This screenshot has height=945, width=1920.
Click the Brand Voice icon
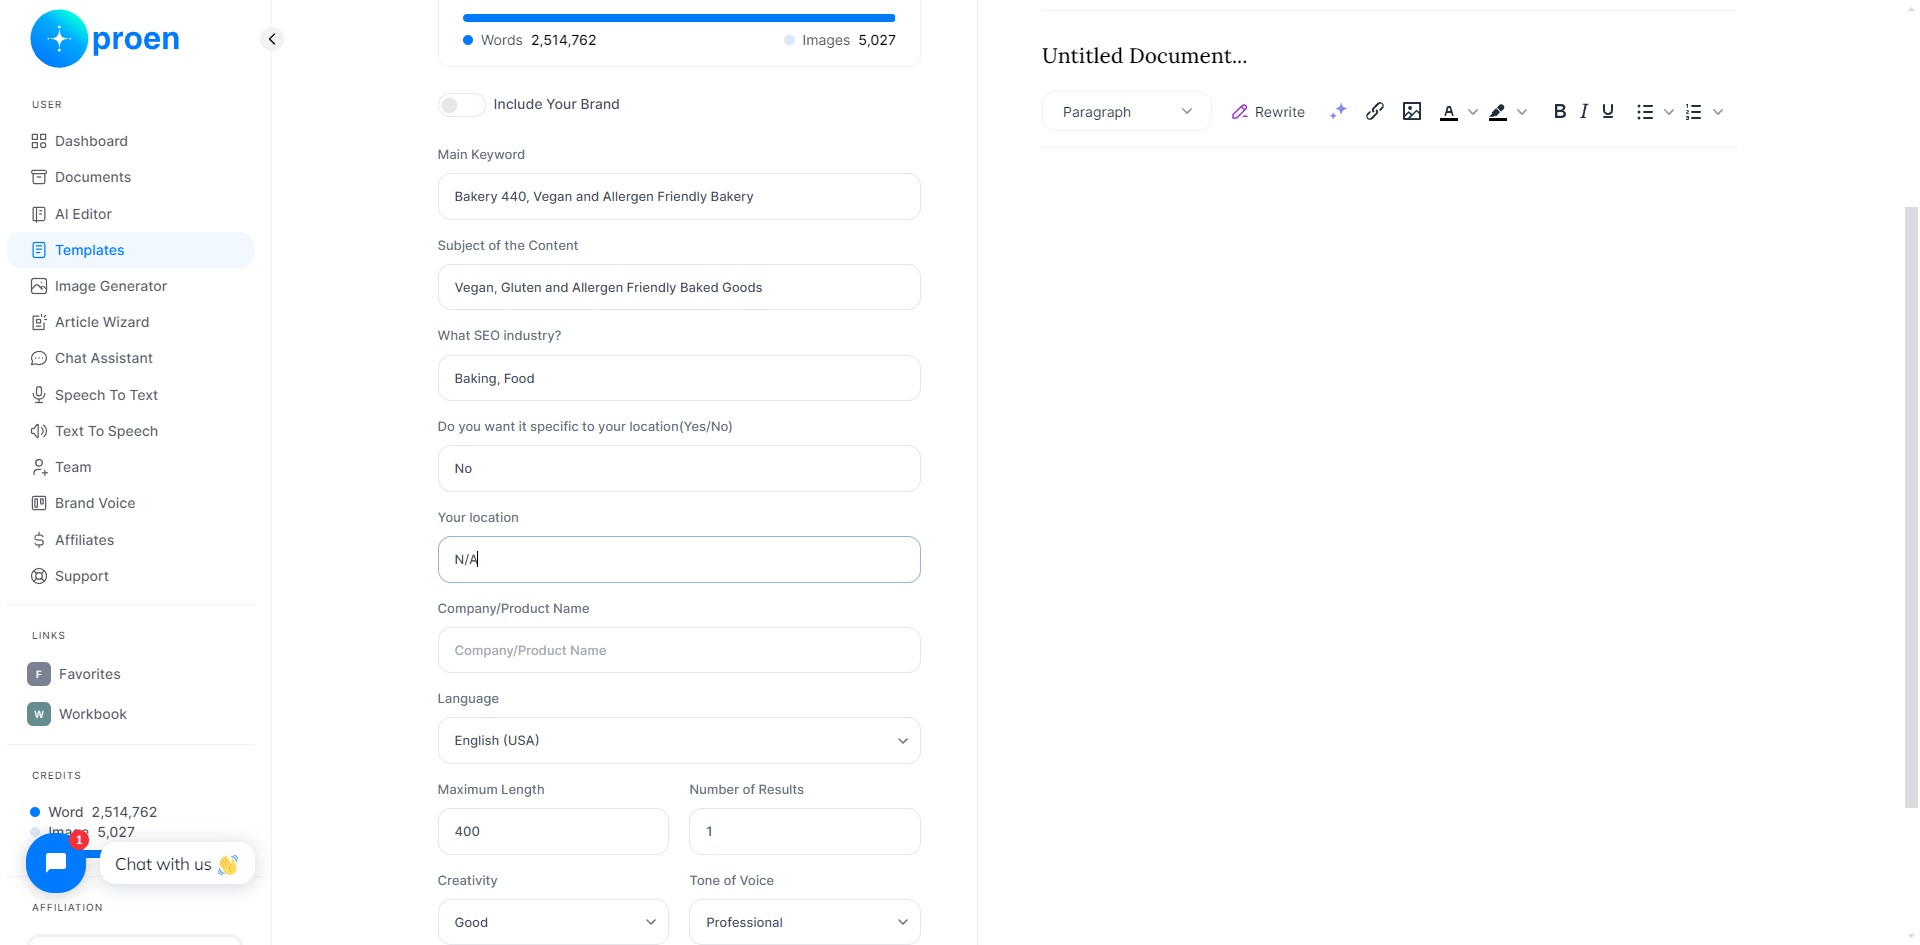39,503
